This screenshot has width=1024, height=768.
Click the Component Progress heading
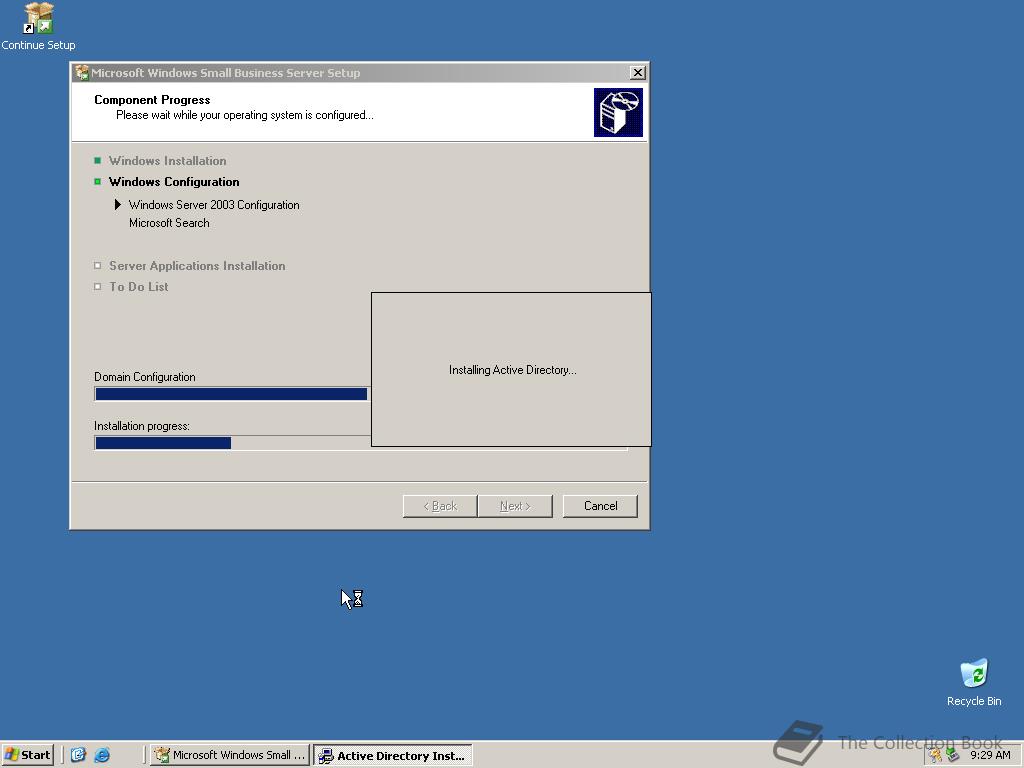tap(152, 100)
